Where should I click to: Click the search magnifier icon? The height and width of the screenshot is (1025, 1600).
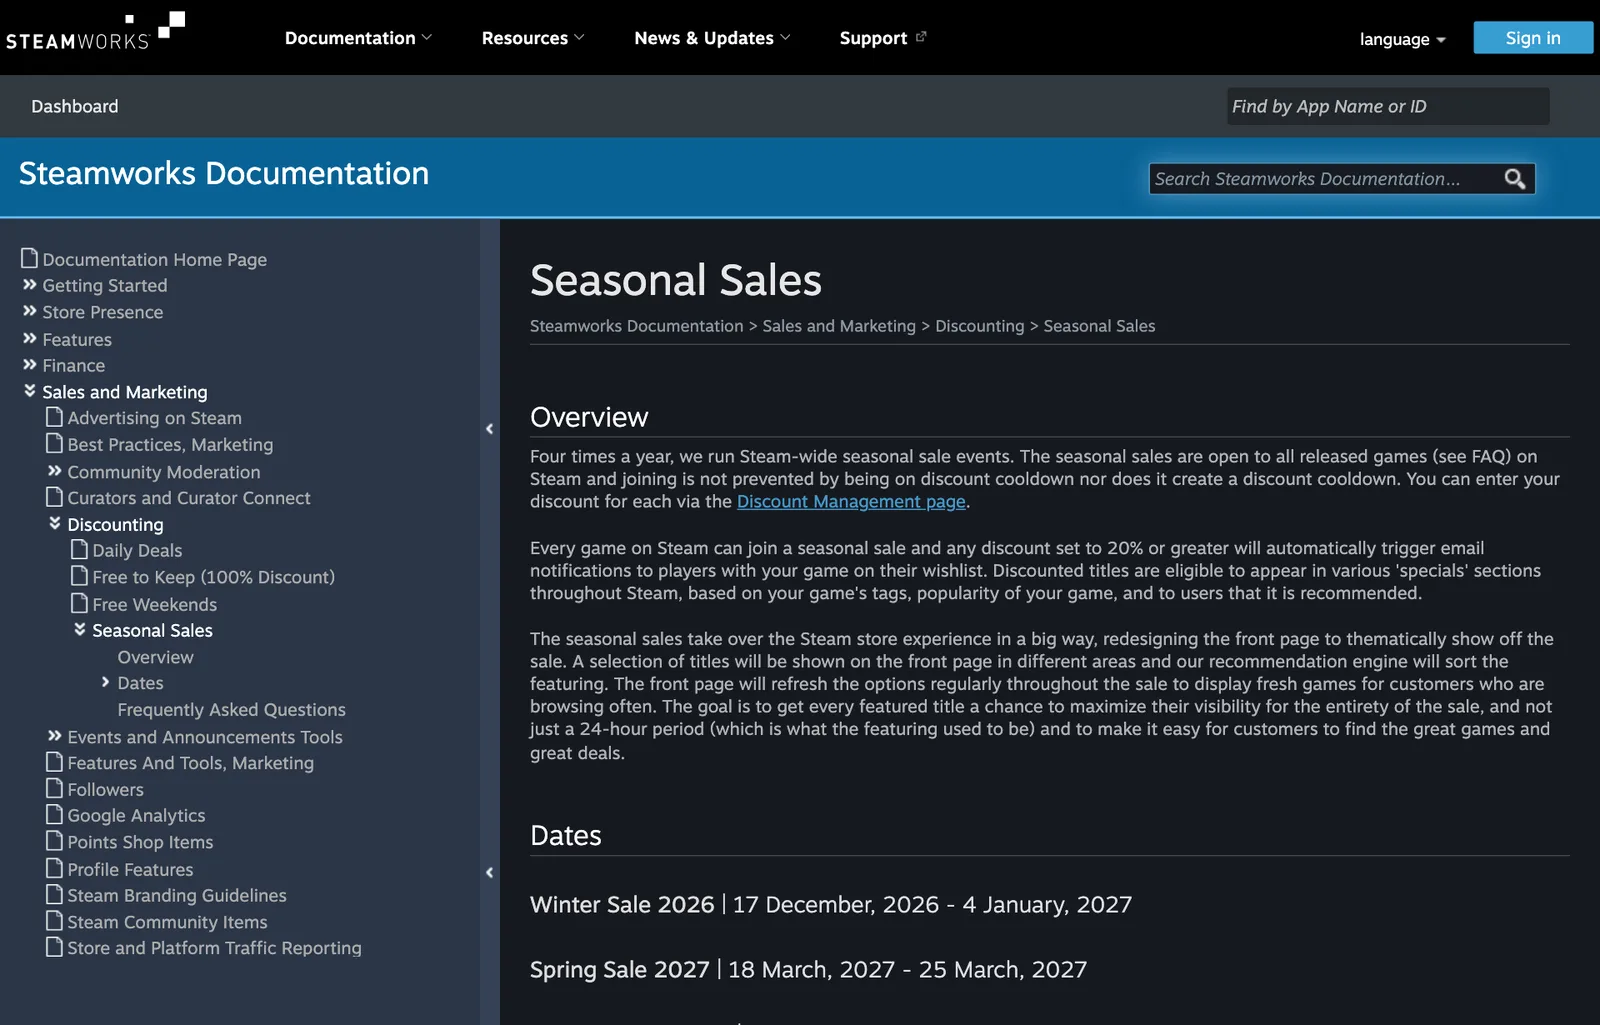pos(1514,179)
